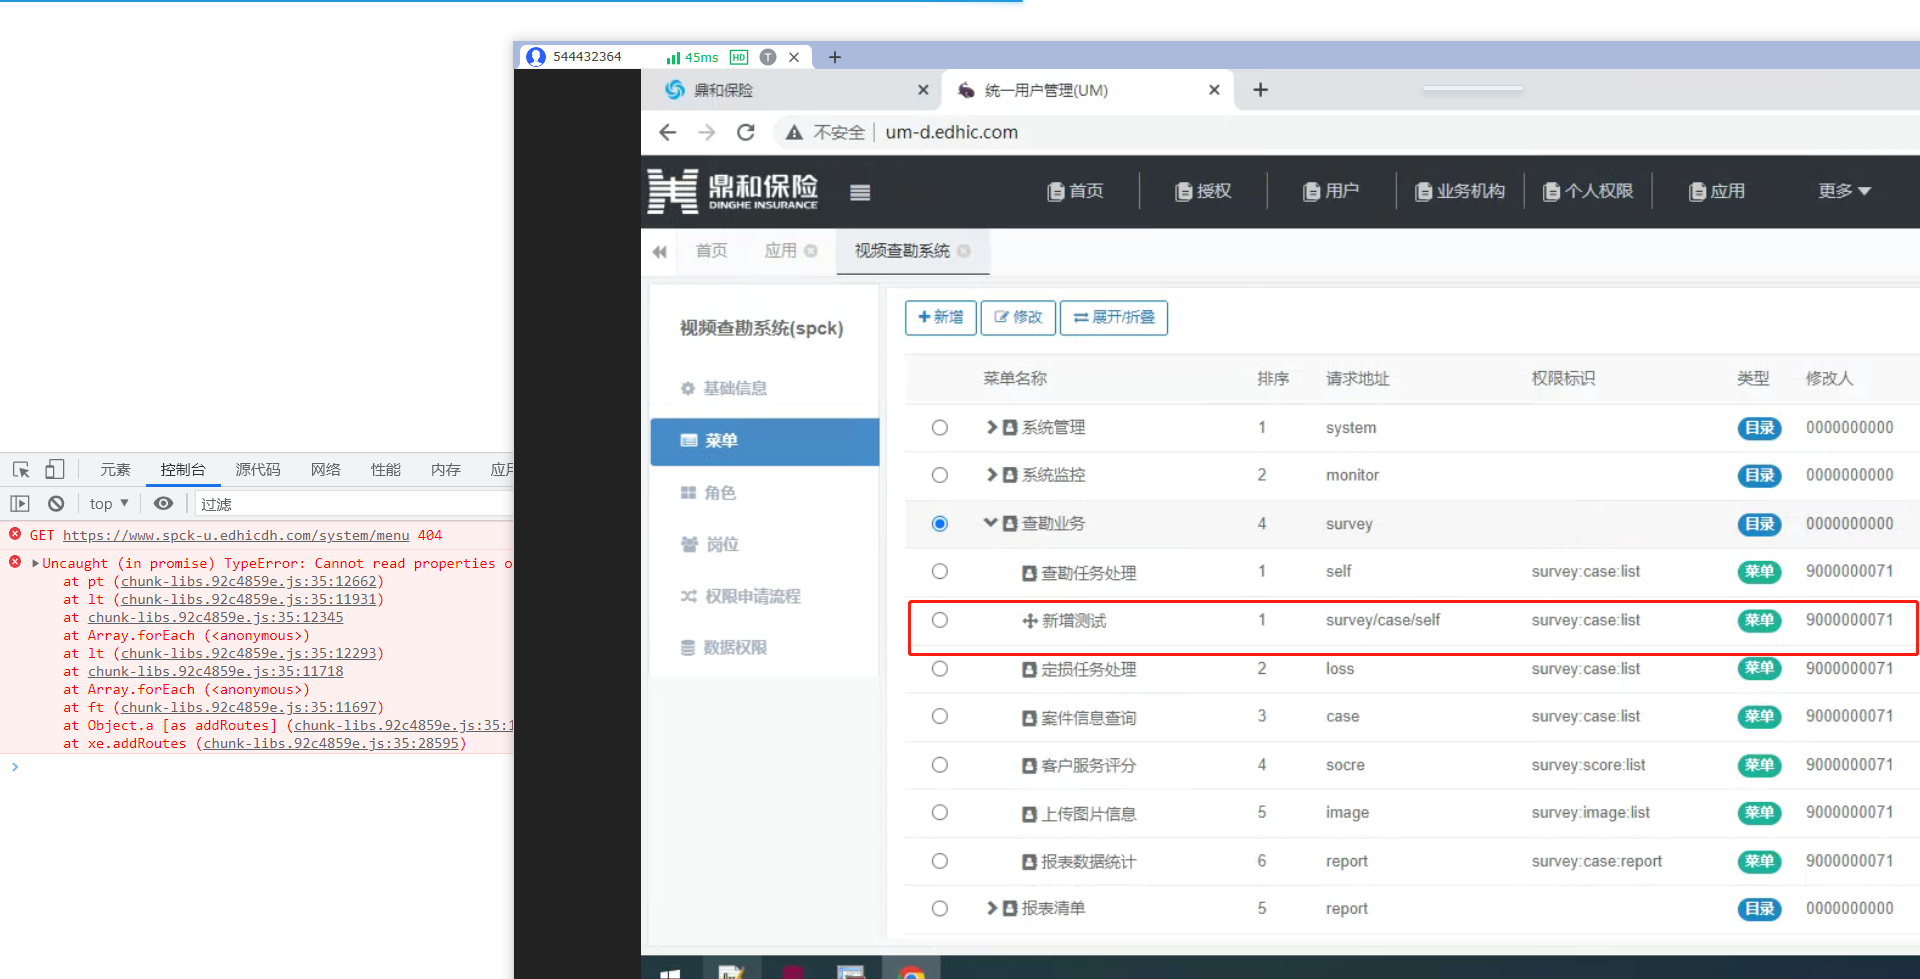1920x979 pixels.
Task: Collapse the 查勘业务 tree row
Action: (991, 522)
